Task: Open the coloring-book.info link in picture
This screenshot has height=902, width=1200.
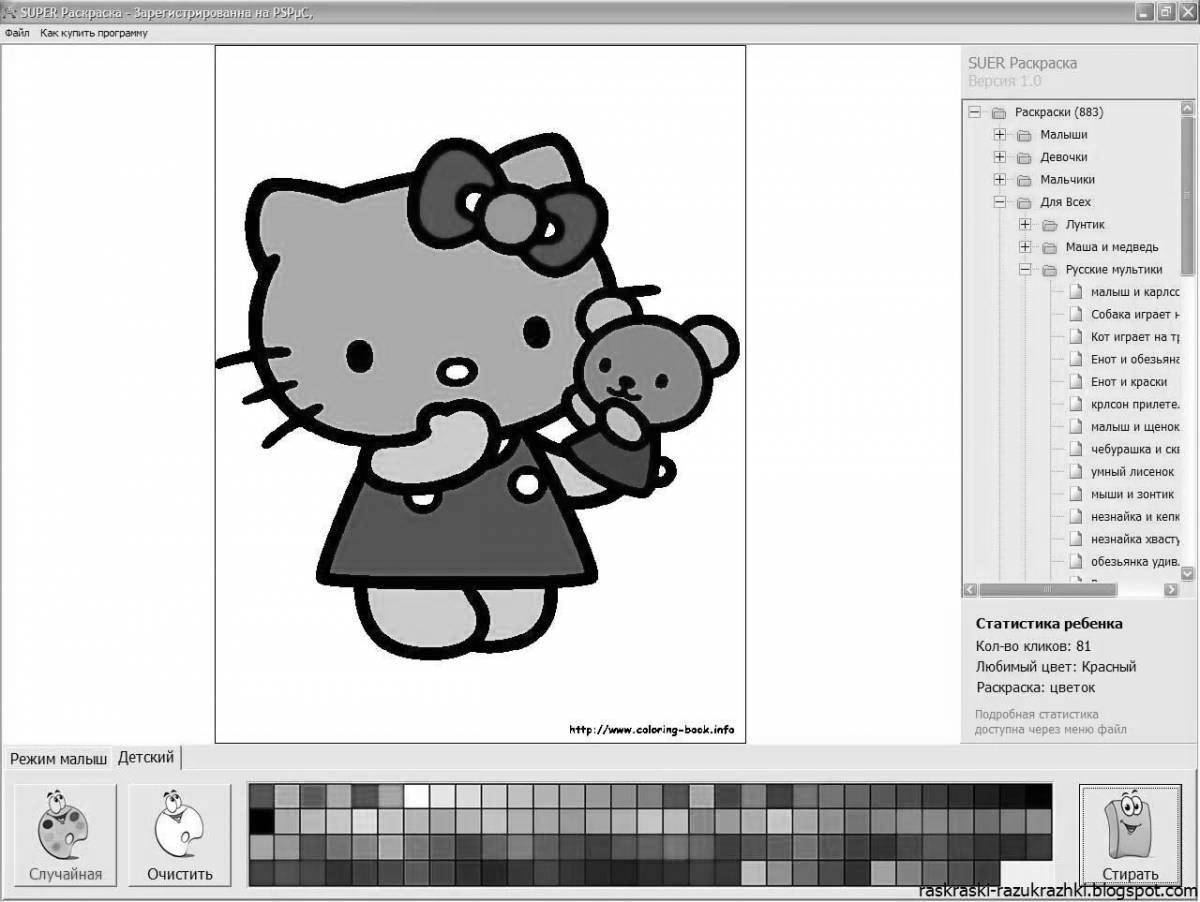Action: tap(651, 730)
